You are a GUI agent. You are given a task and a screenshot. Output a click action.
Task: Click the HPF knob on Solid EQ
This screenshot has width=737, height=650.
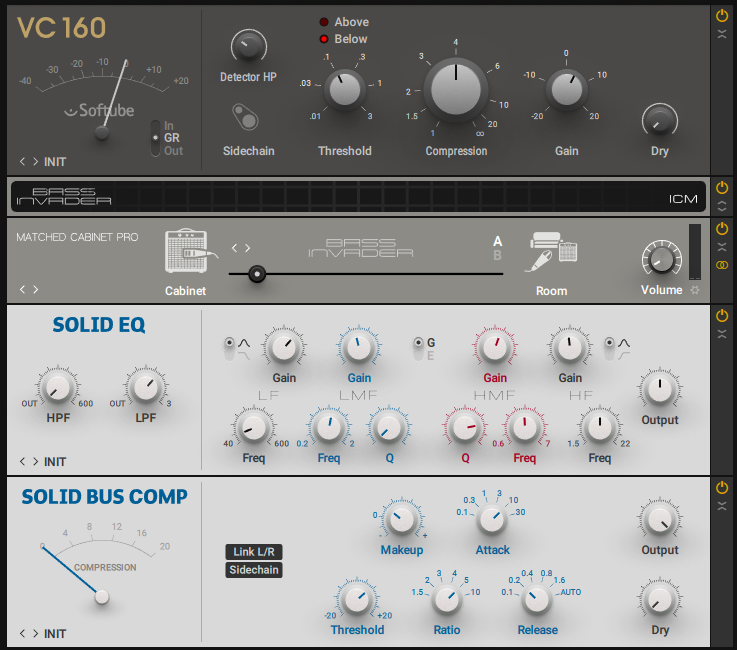(57, 388)
